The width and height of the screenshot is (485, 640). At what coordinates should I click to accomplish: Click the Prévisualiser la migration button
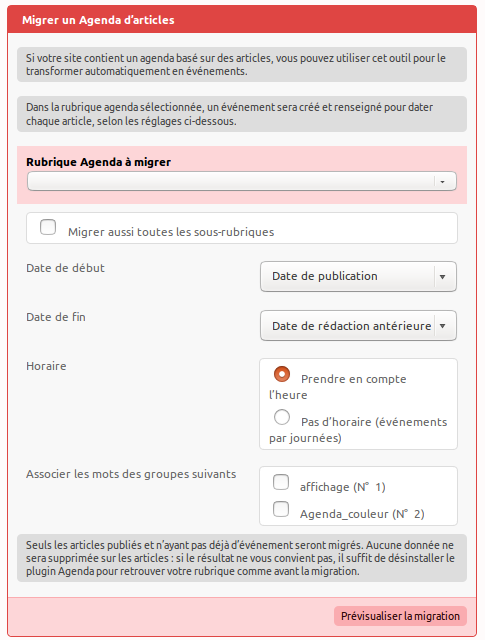(x=400, y=616)
